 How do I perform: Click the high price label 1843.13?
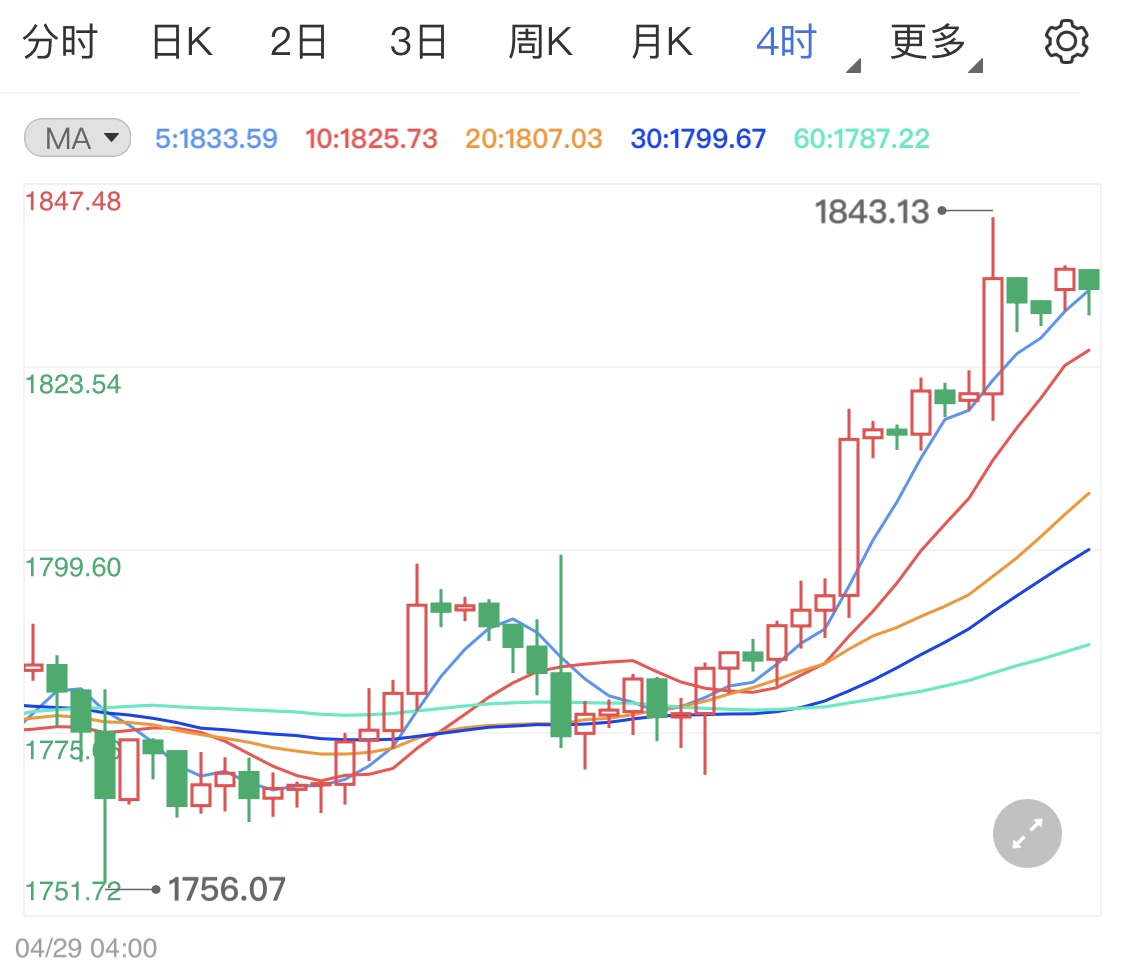(872, 212)
